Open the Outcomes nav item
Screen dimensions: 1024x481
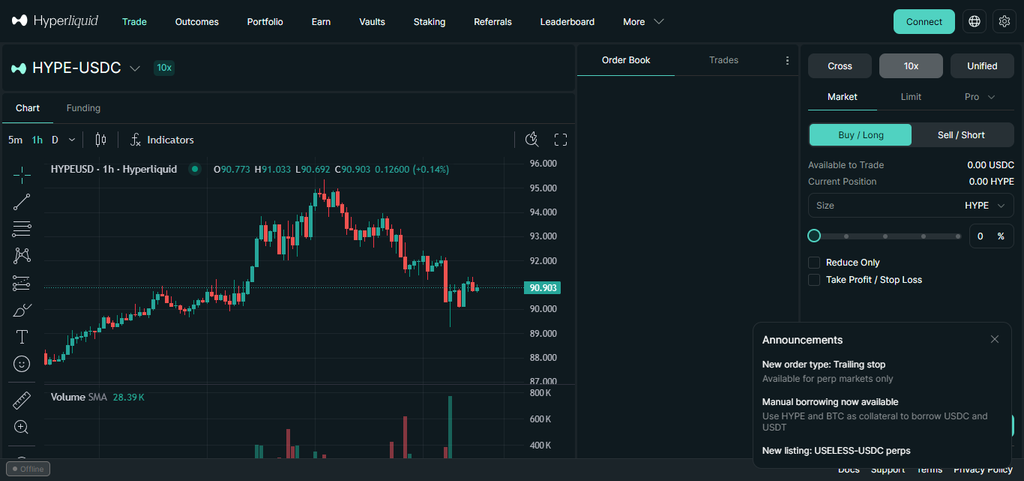pyautogui.click(x=197, y=22)
